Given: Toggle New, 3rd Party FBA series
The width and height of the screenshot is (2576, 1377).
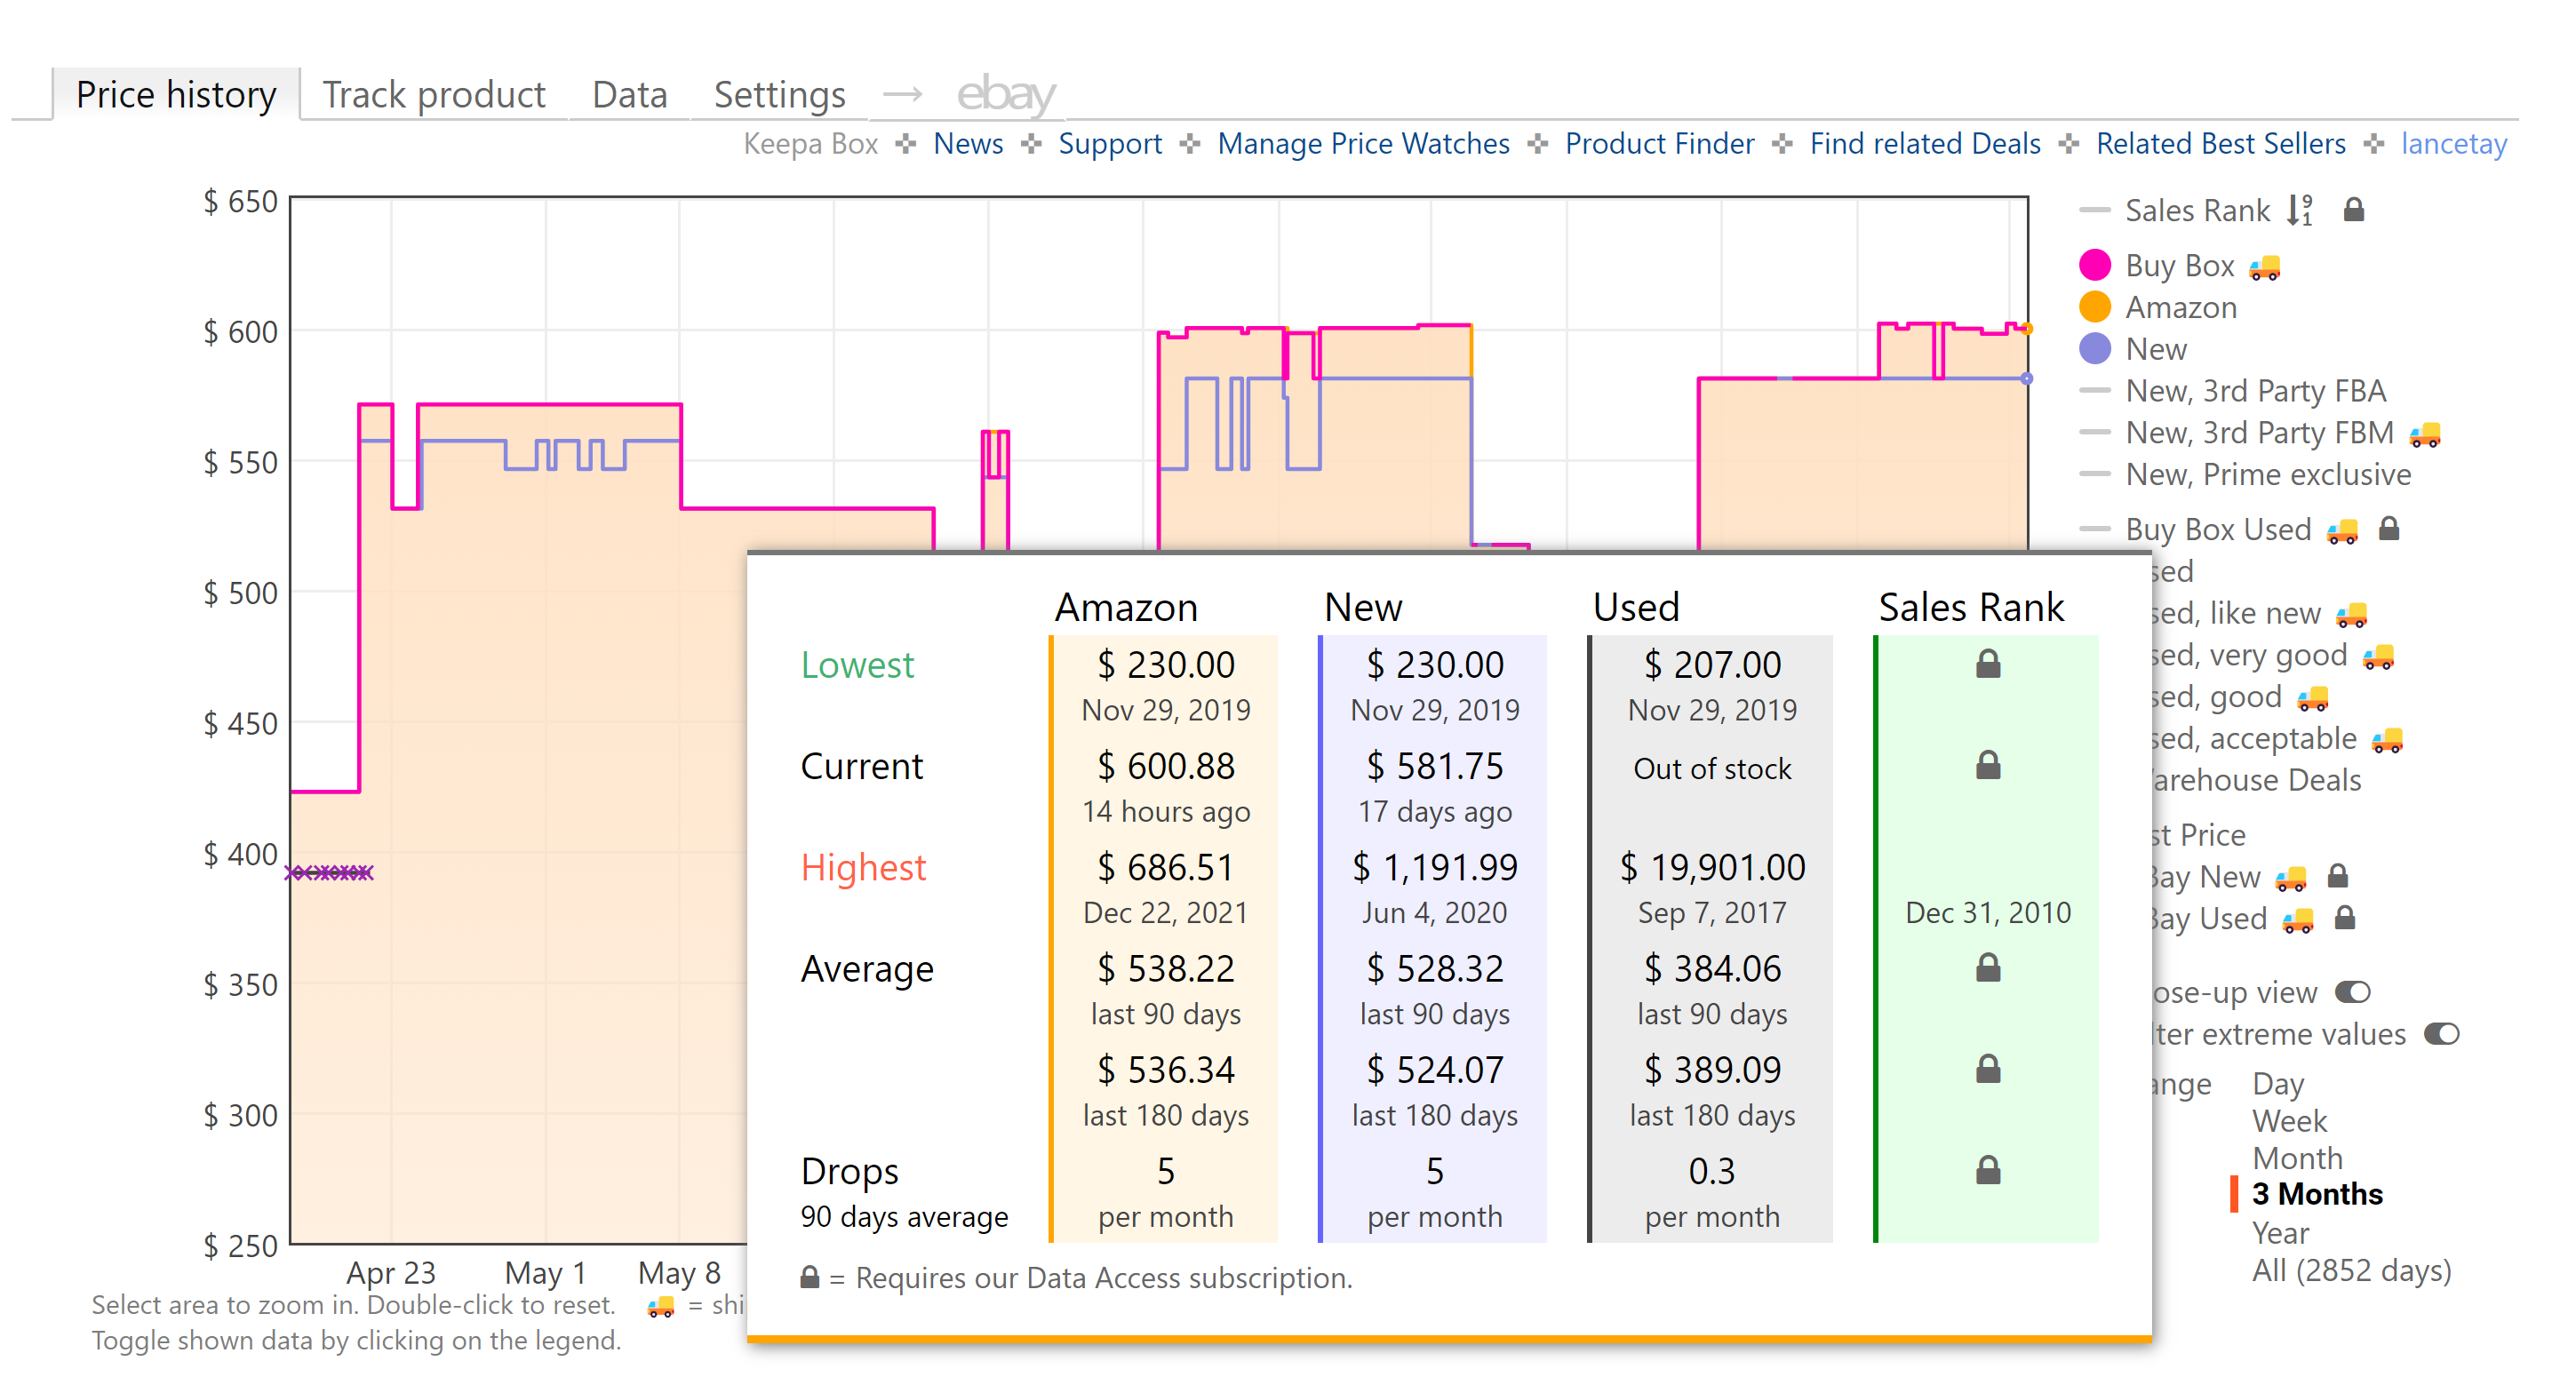Looking at the screenshot, I should (2255, 390).
